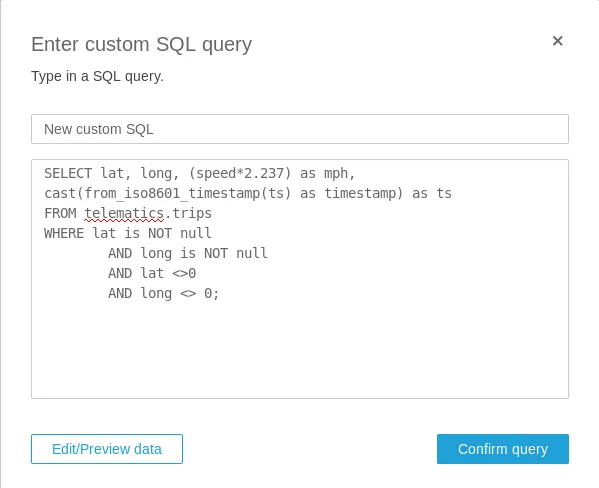
Task: Place cursor on SELECT keyword in query
Action: click(68, 173)
